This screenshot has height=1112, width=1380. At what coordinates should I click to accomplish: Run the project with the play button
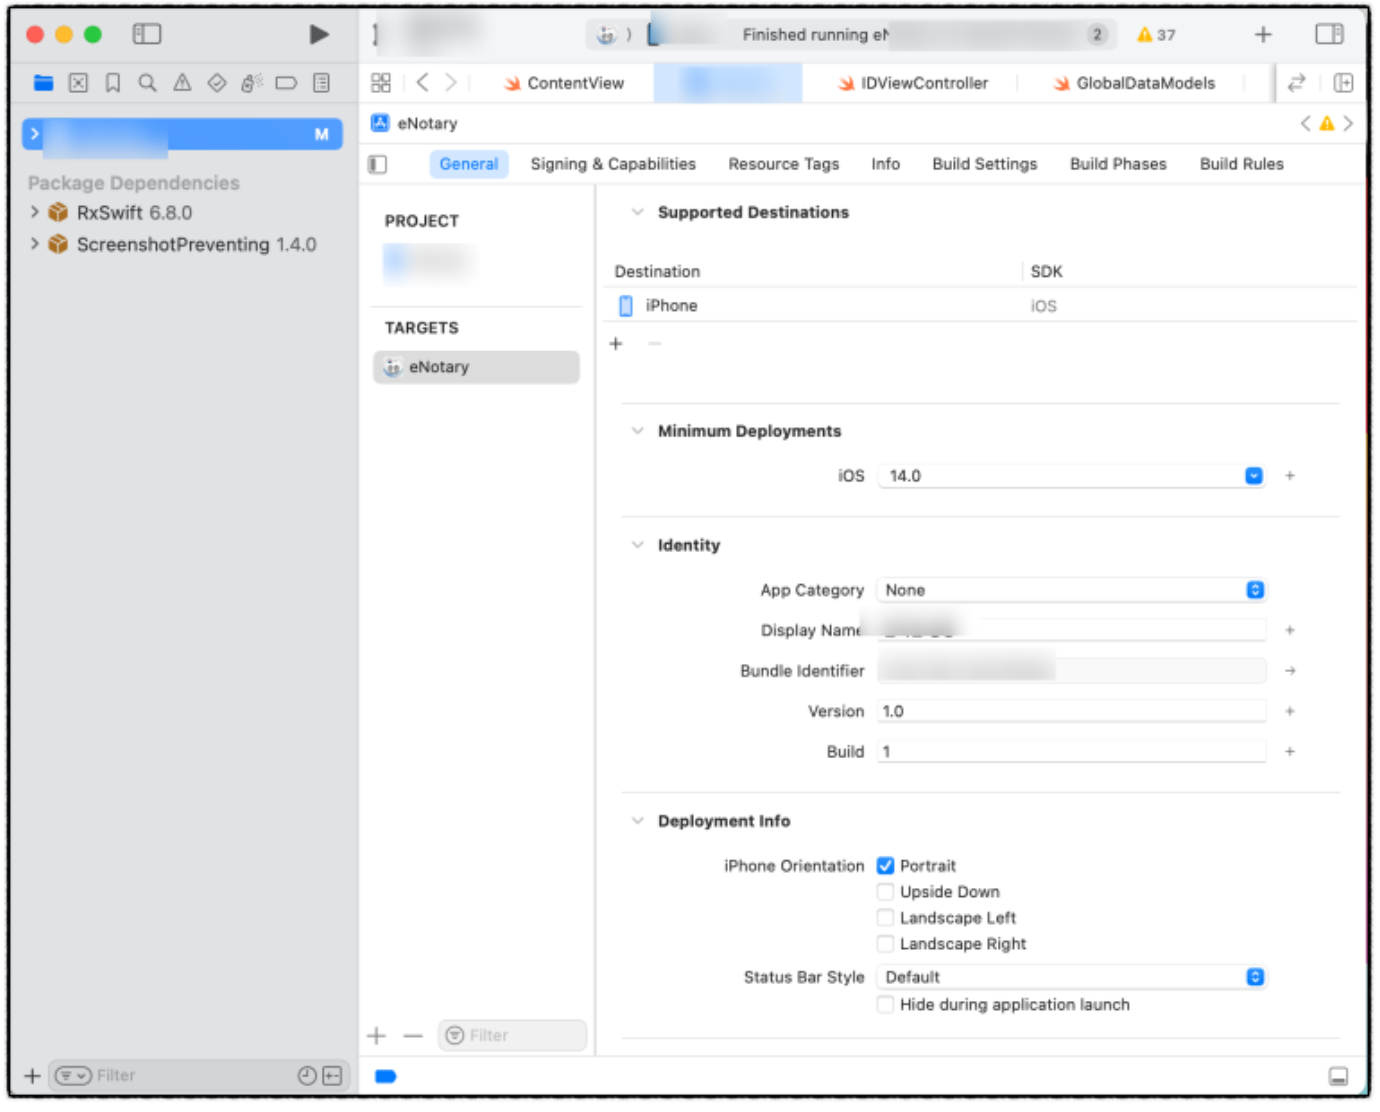point(319,35)
